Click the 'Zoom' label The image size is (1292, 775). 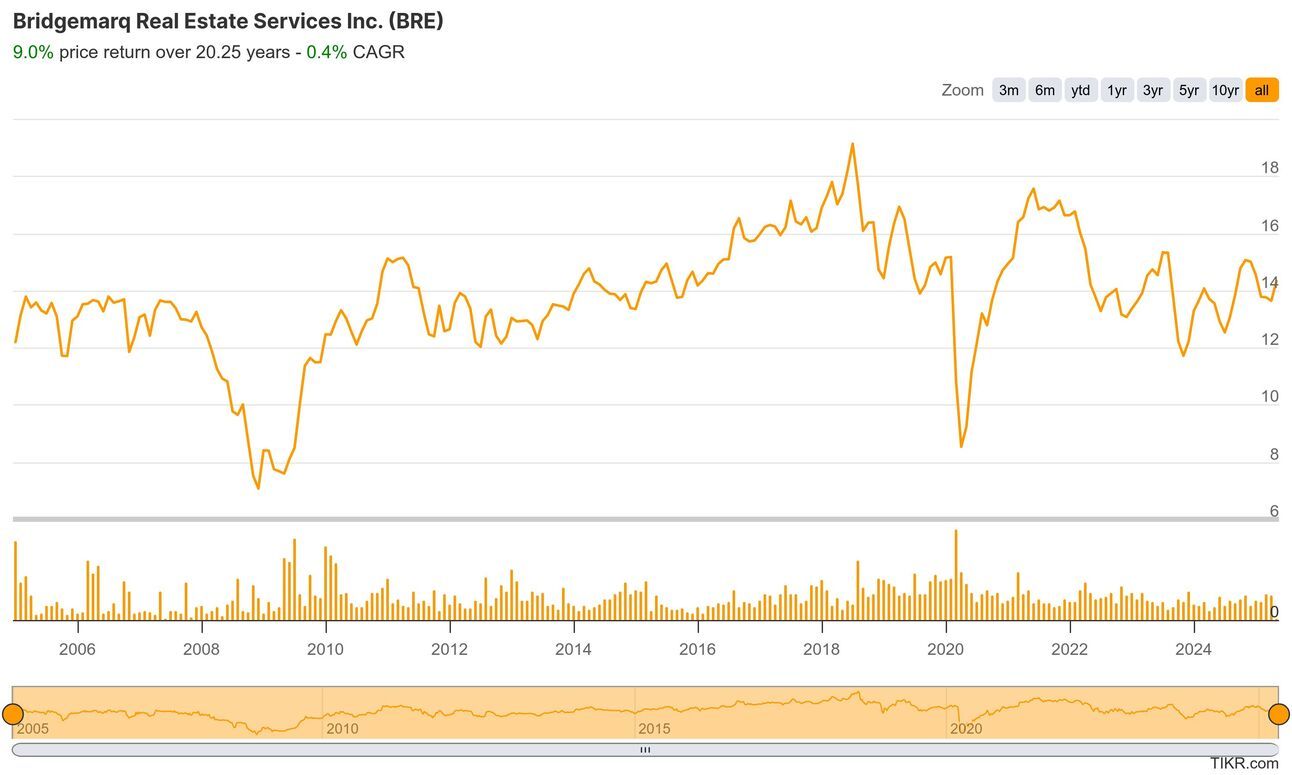click(x=963, y=90)
